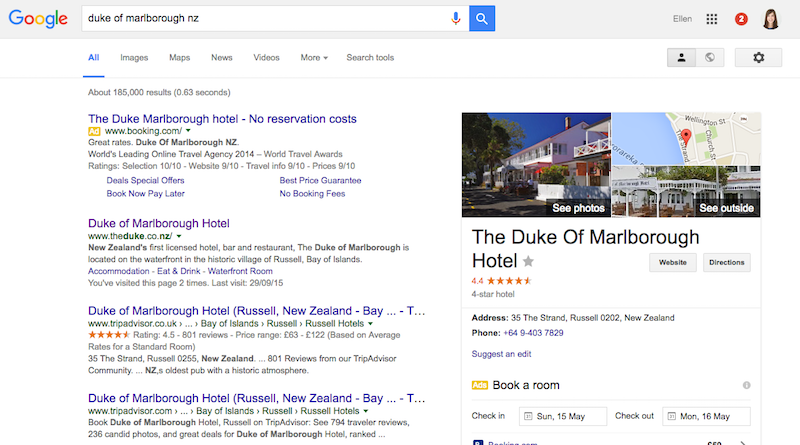Open Duke of Marlborough Hotel official result
The height and width of the screenshot is (445, 800).
pos(159,224)
